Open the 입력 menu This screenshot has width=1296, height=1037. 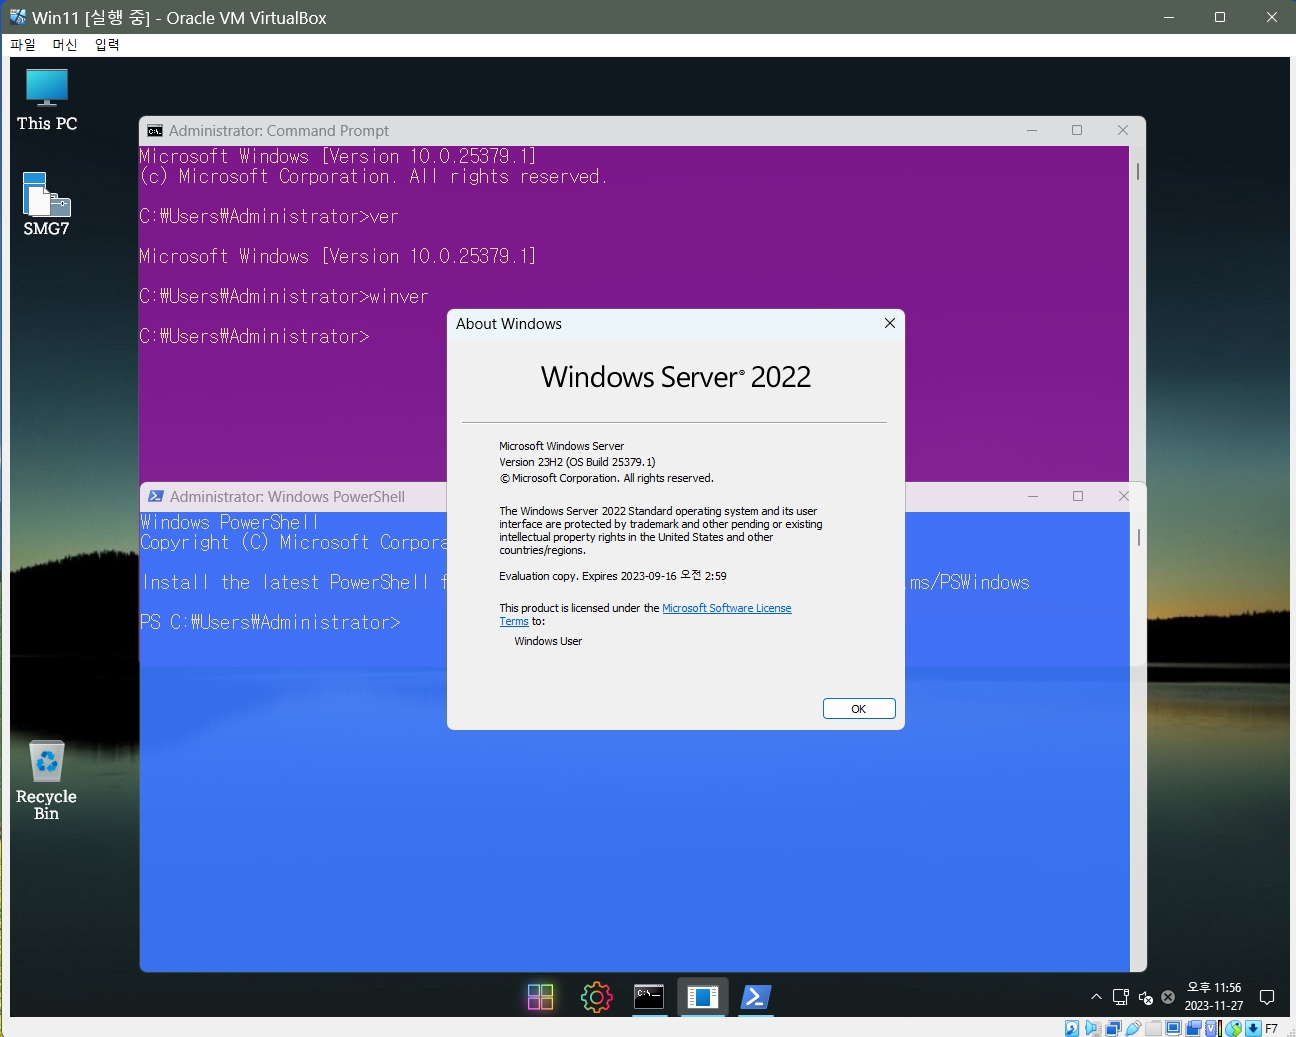(107, 45)
